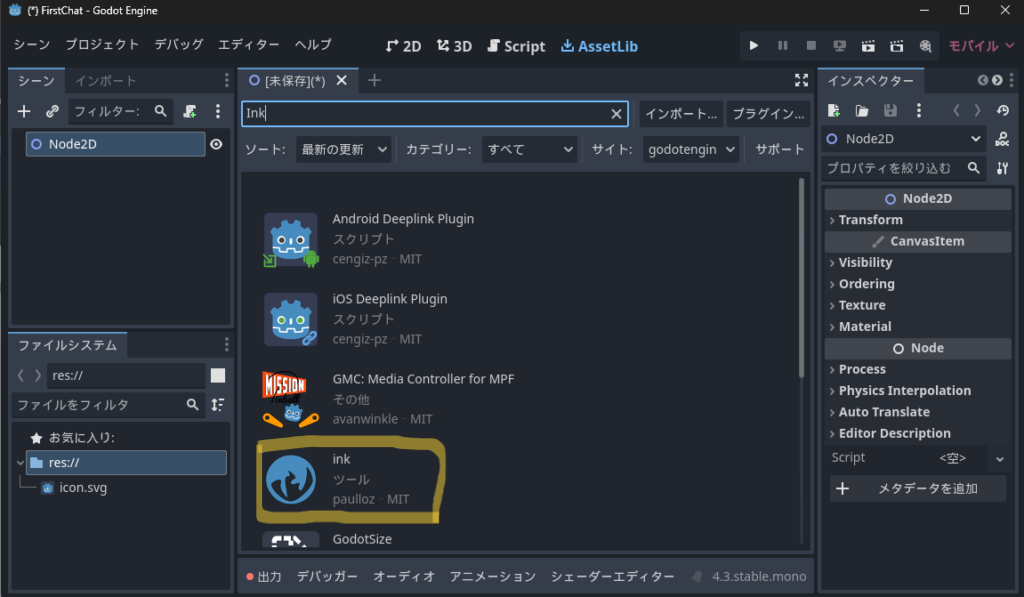Go to previous edited object
Screen dimensions: 1024x597
(956, 111)
